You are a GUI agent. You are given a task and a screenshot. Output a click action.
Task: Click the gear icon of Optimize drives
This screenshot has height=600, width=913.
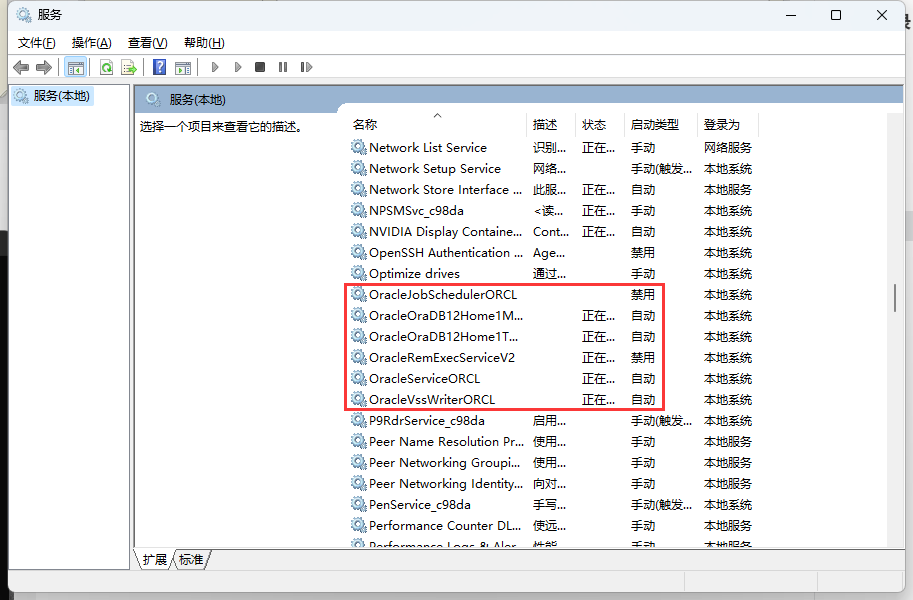click(x=359, y=273)
